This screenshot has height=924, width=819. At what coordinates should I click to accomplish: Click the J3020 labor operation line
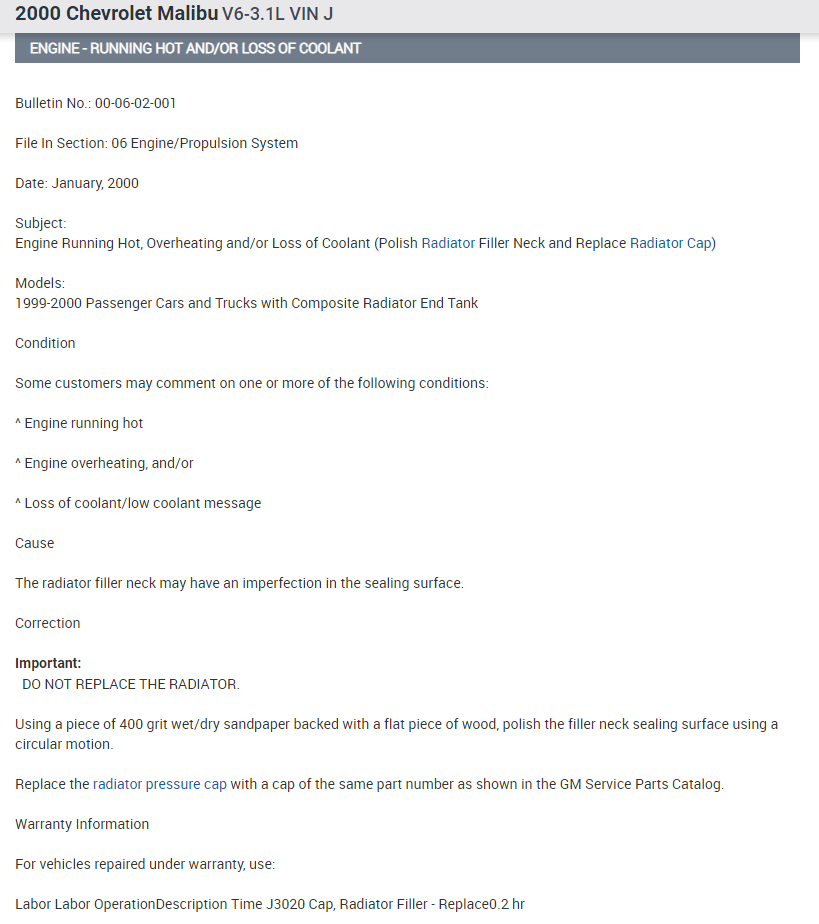(270, 904)
